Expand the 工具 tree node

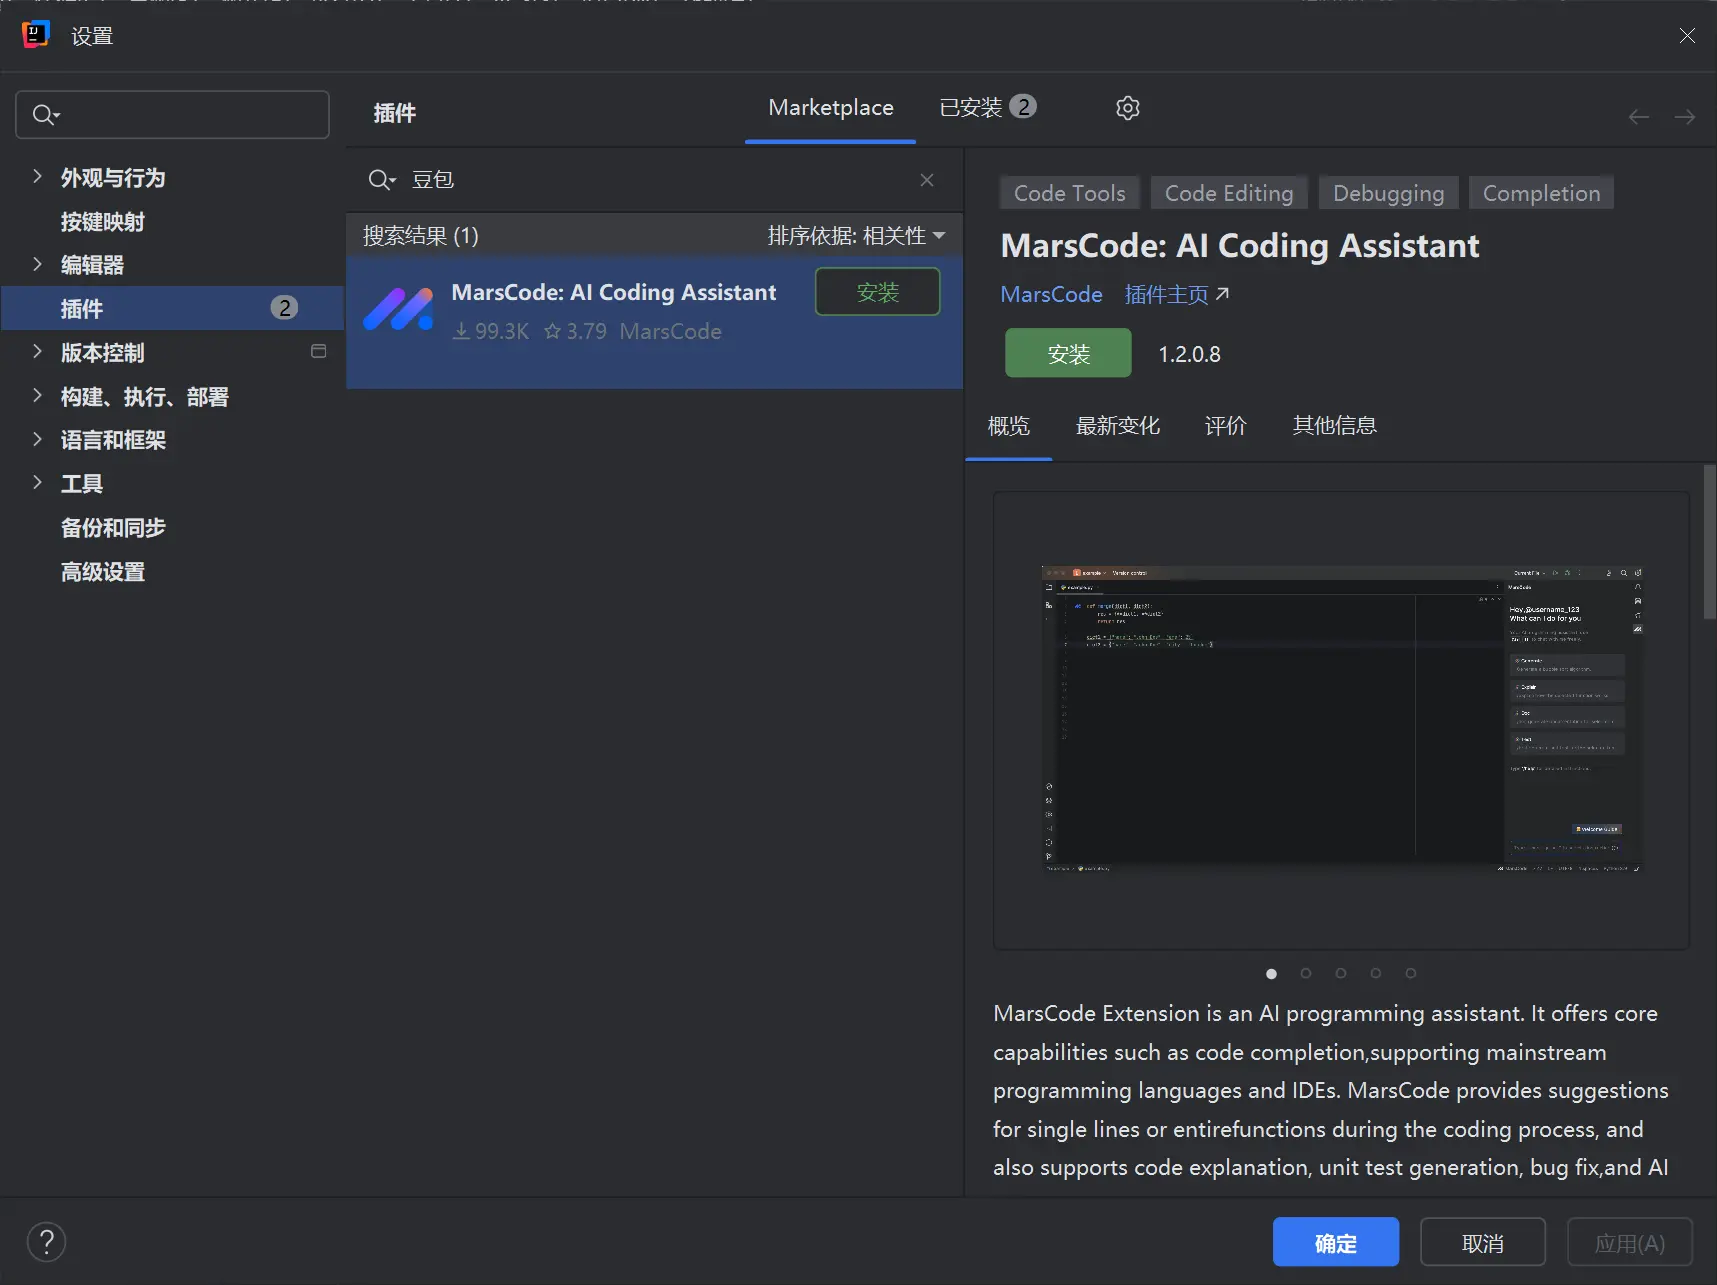37,483
